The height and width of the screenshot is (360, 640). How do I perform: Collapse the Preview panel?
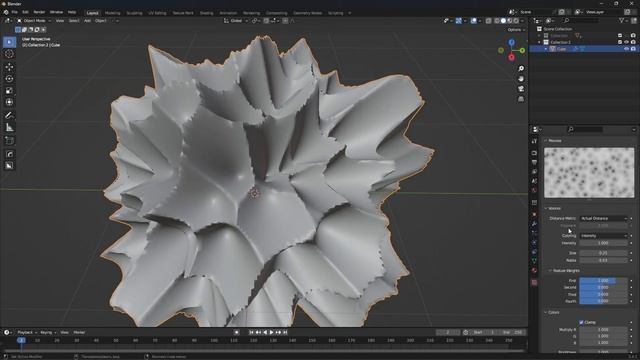546,140
